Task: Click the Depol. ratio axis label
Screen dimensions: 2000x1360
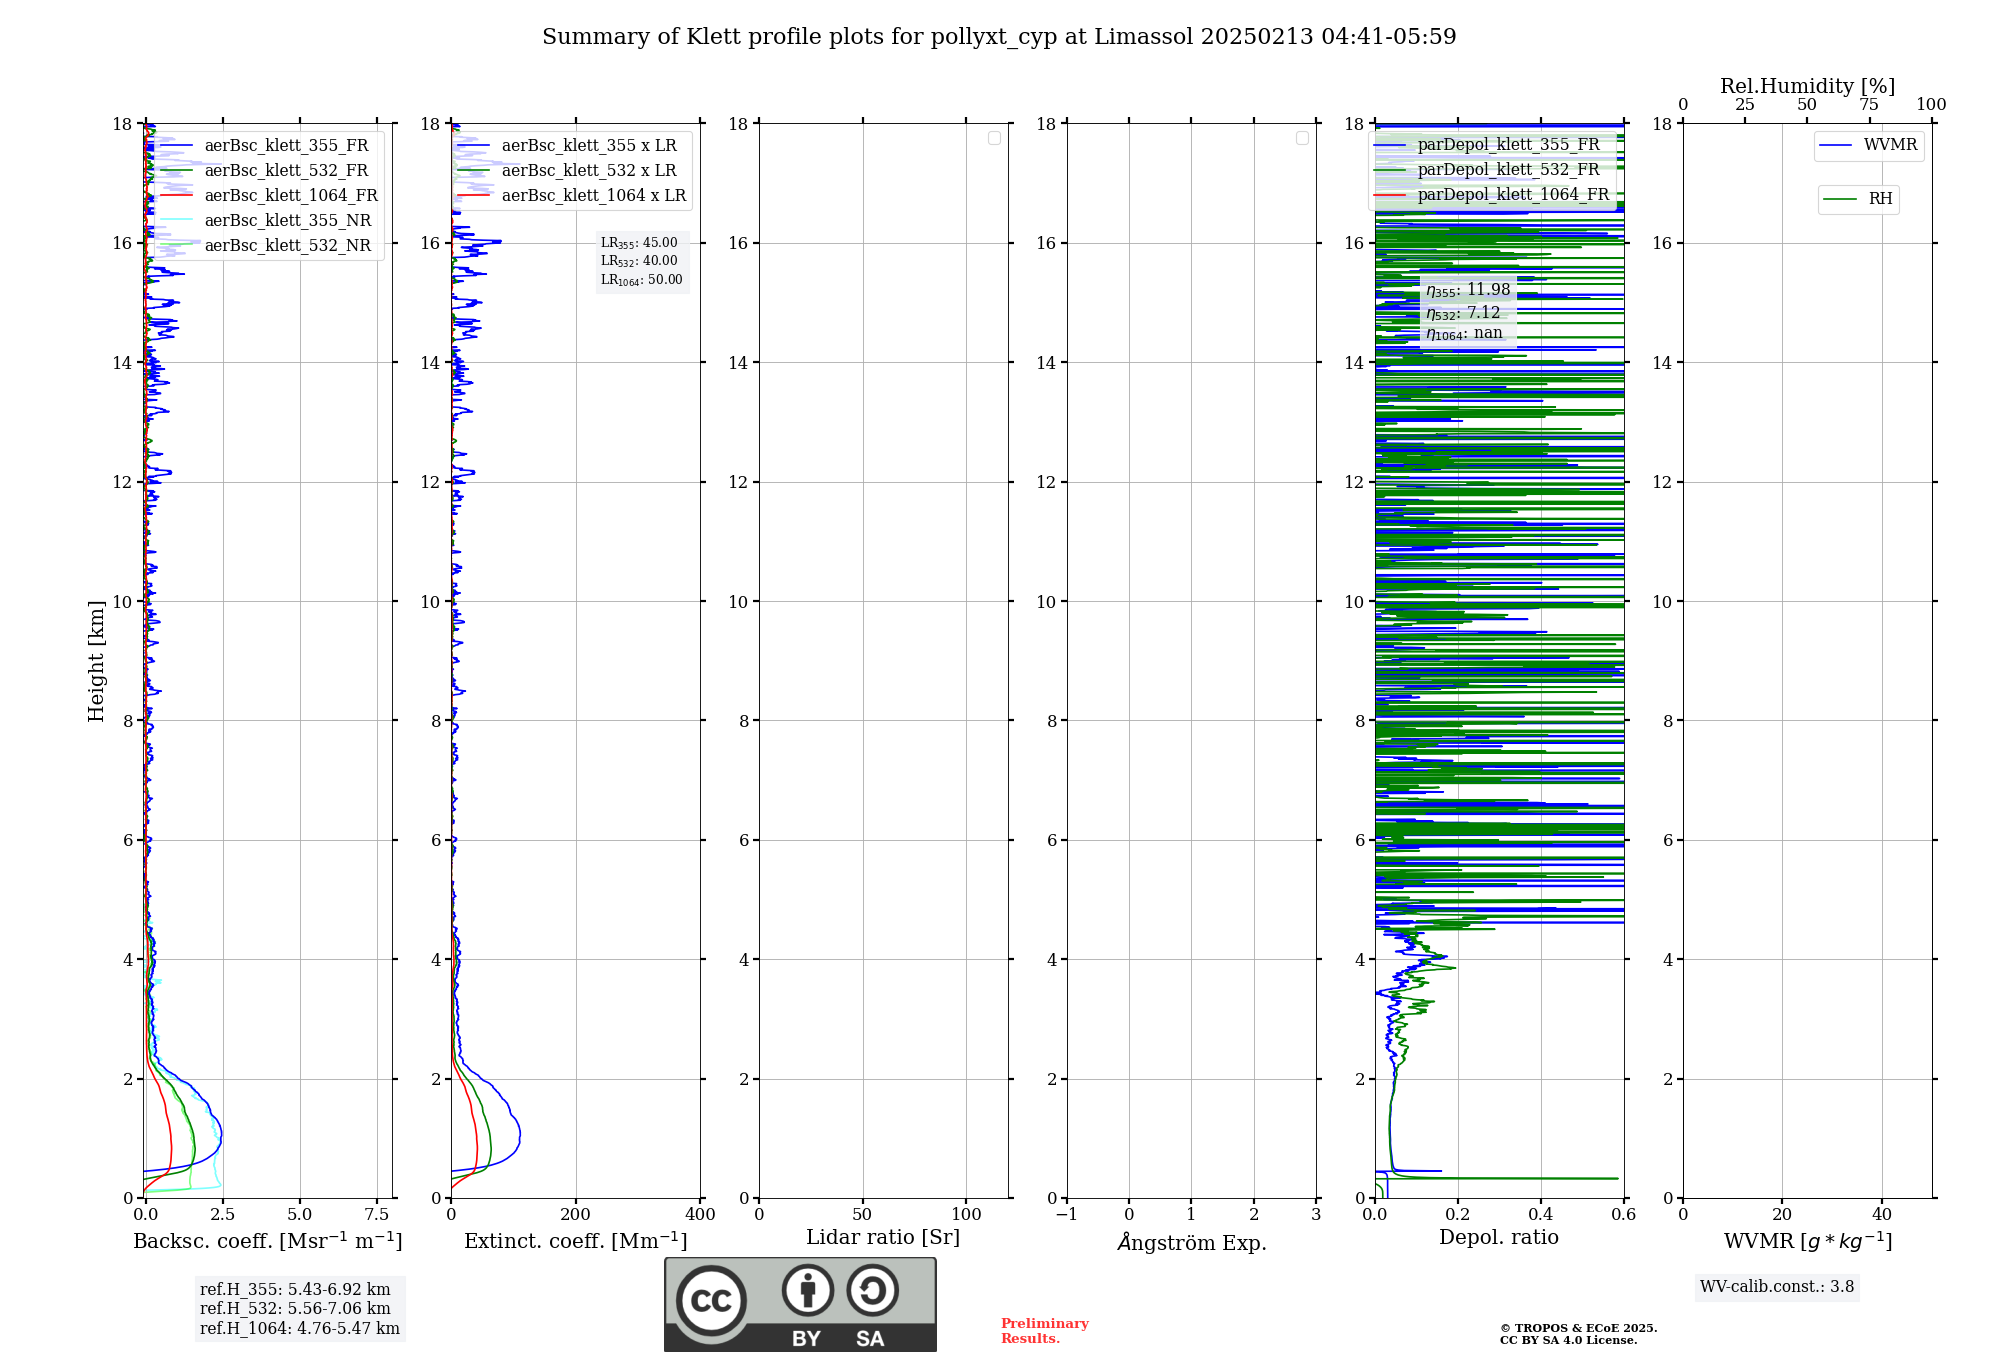Action: point(1499,1237)
